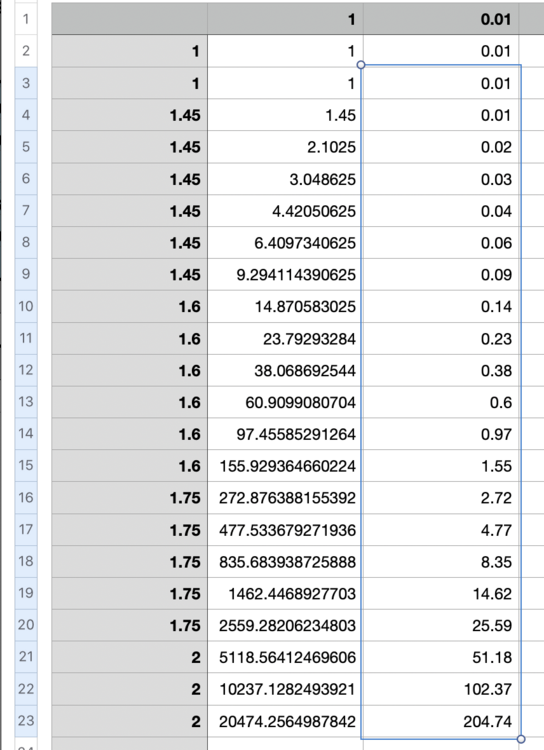Click the cell containing 3.048625
Viewport: 544px width, 750px height.
[285, 179]
